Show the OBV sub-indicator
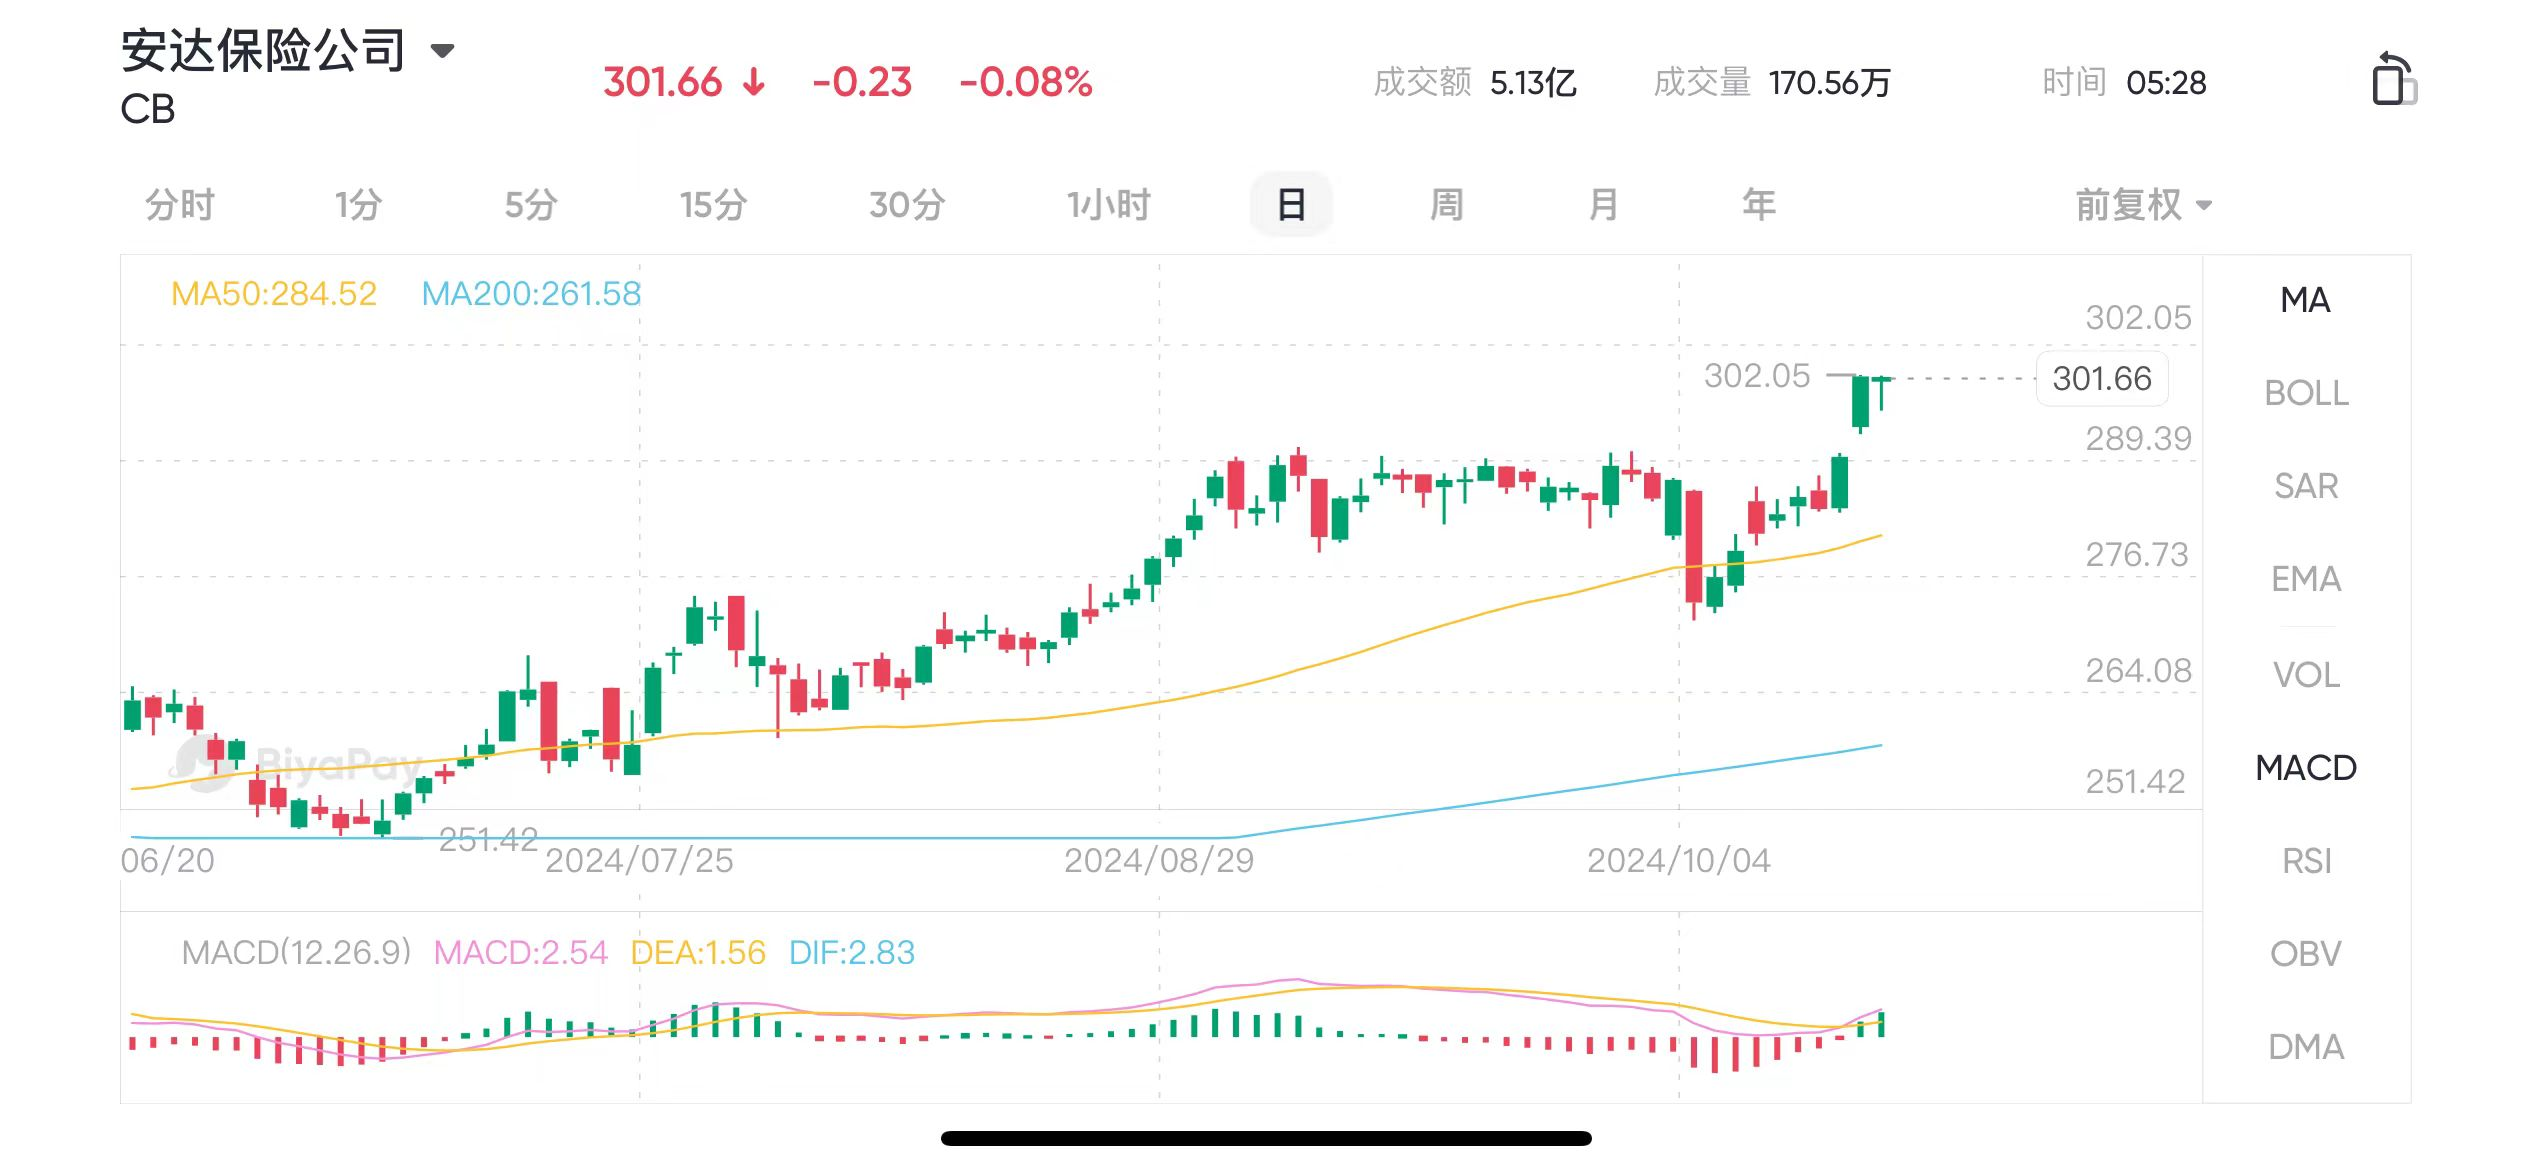Image resolution: width=2532 pixels, height=1170 pixels. [2306, 954]
